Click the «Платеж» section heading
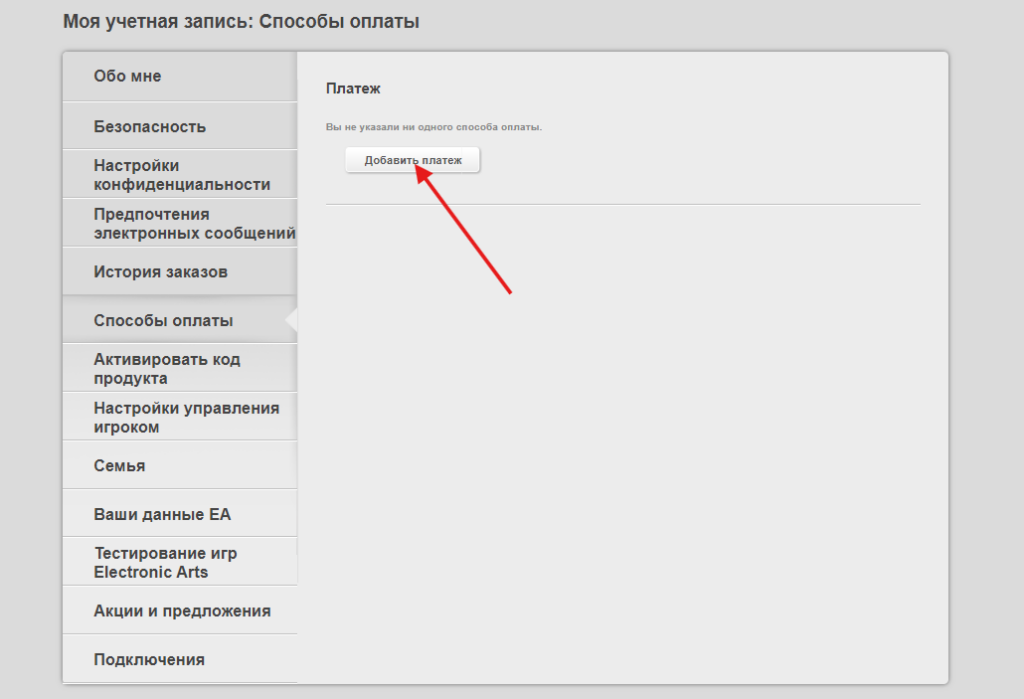Viewport: 1024px width, 699px height. click(x=353, y=89)
